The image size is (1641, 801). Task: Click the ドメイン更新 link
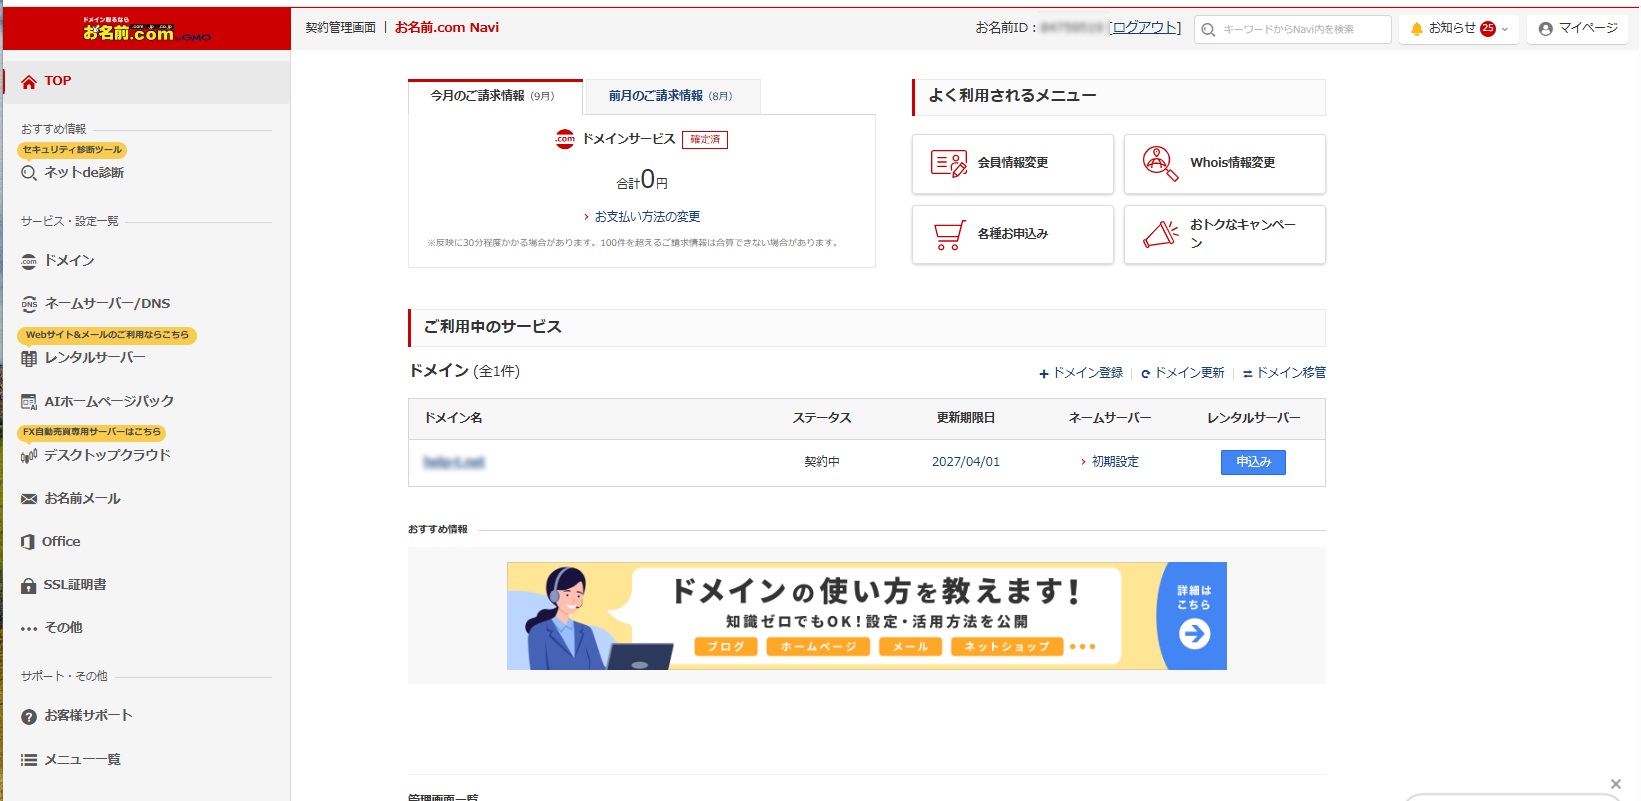1183,373
